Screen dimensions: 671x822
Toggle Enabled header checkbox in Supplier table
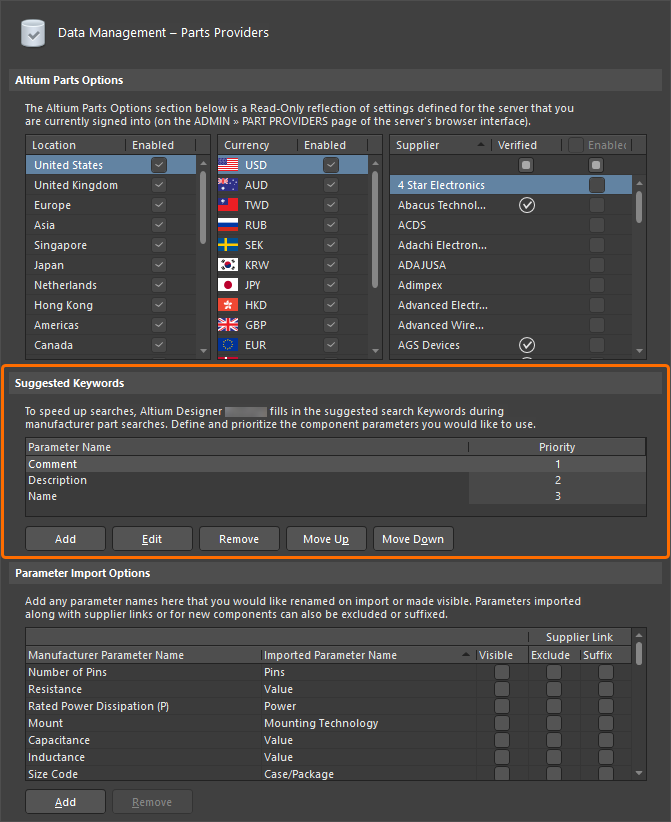[576, 145]
